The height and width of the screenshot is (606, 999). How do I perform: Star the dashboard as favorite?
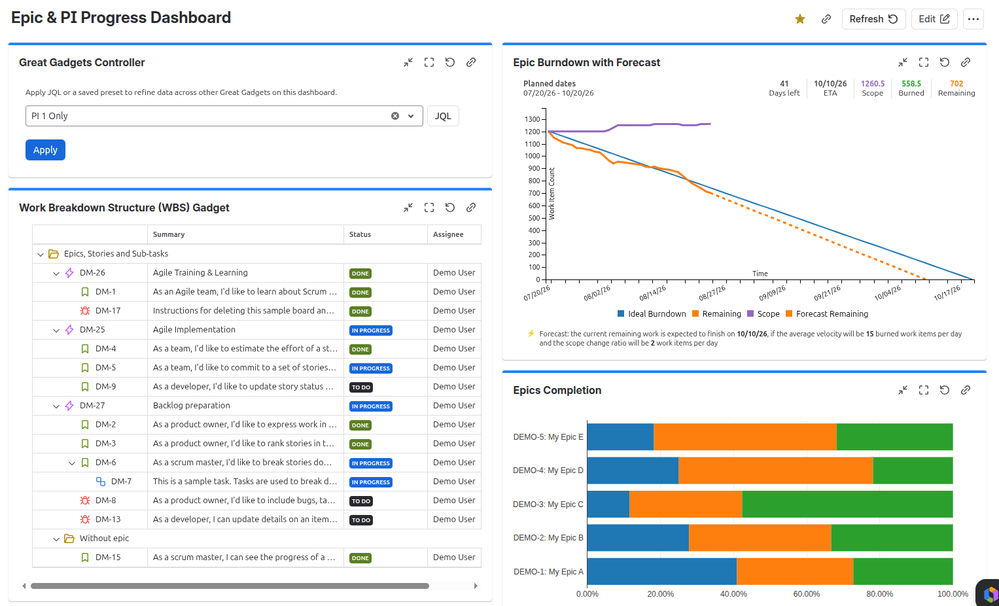[x=800, y=19]
